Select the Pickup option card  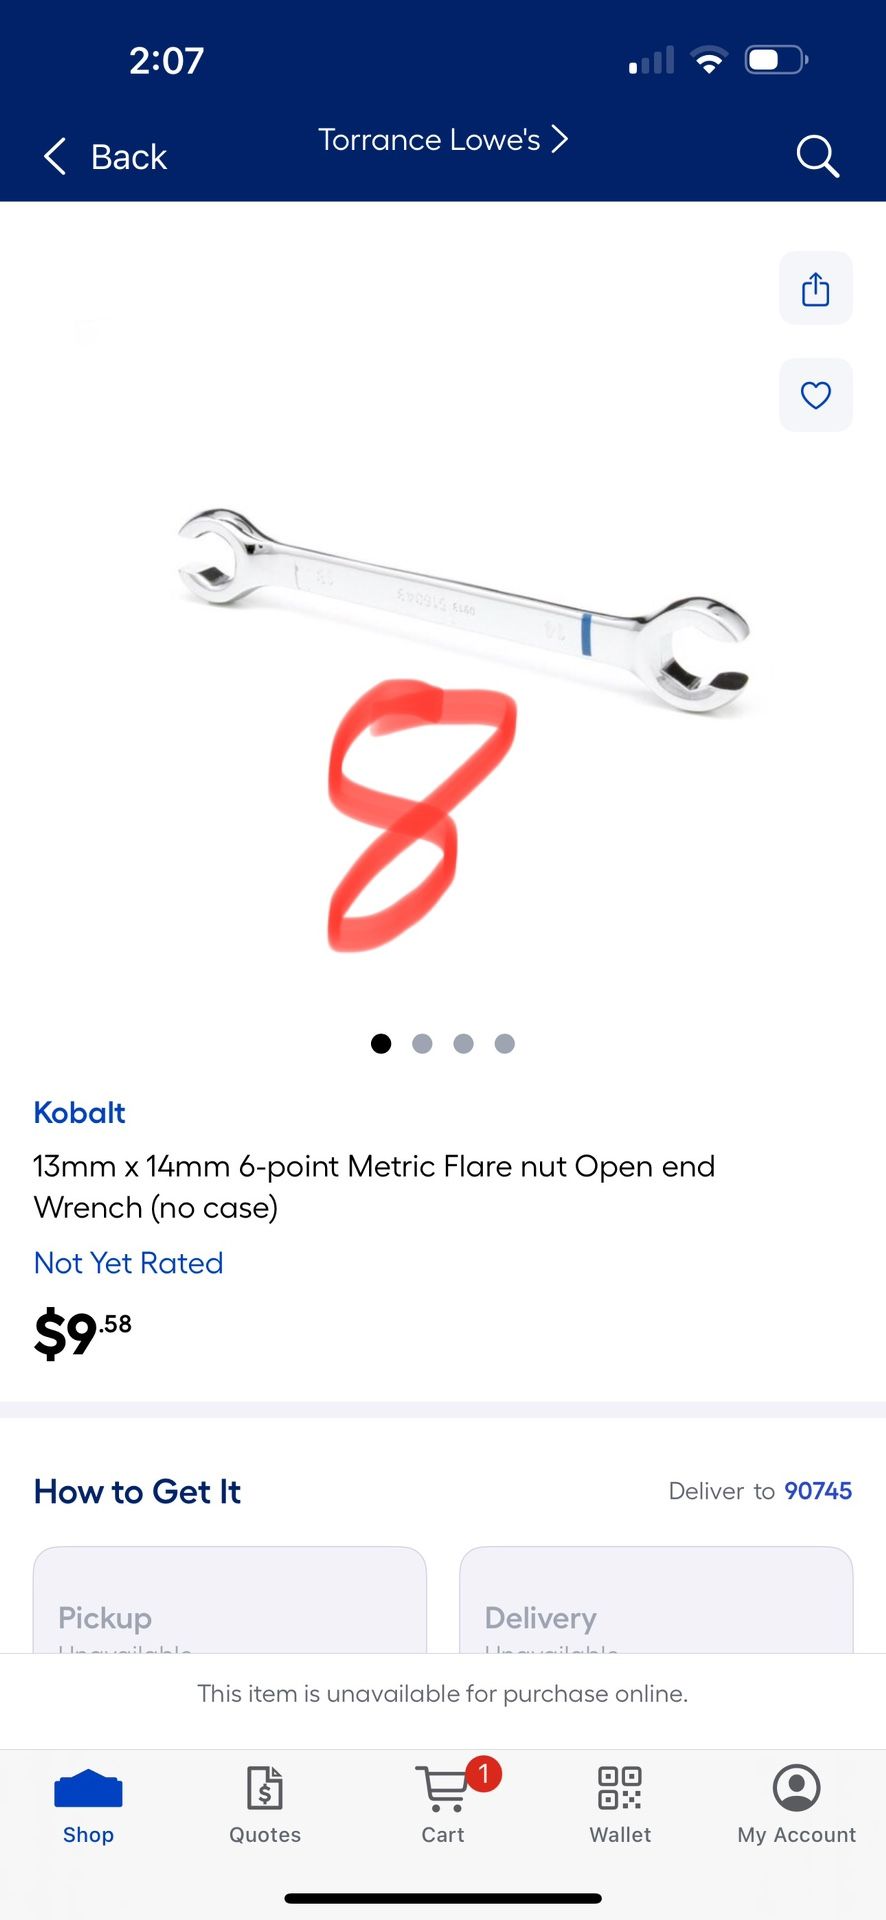pyautogui.click(x=230, y=1600)
